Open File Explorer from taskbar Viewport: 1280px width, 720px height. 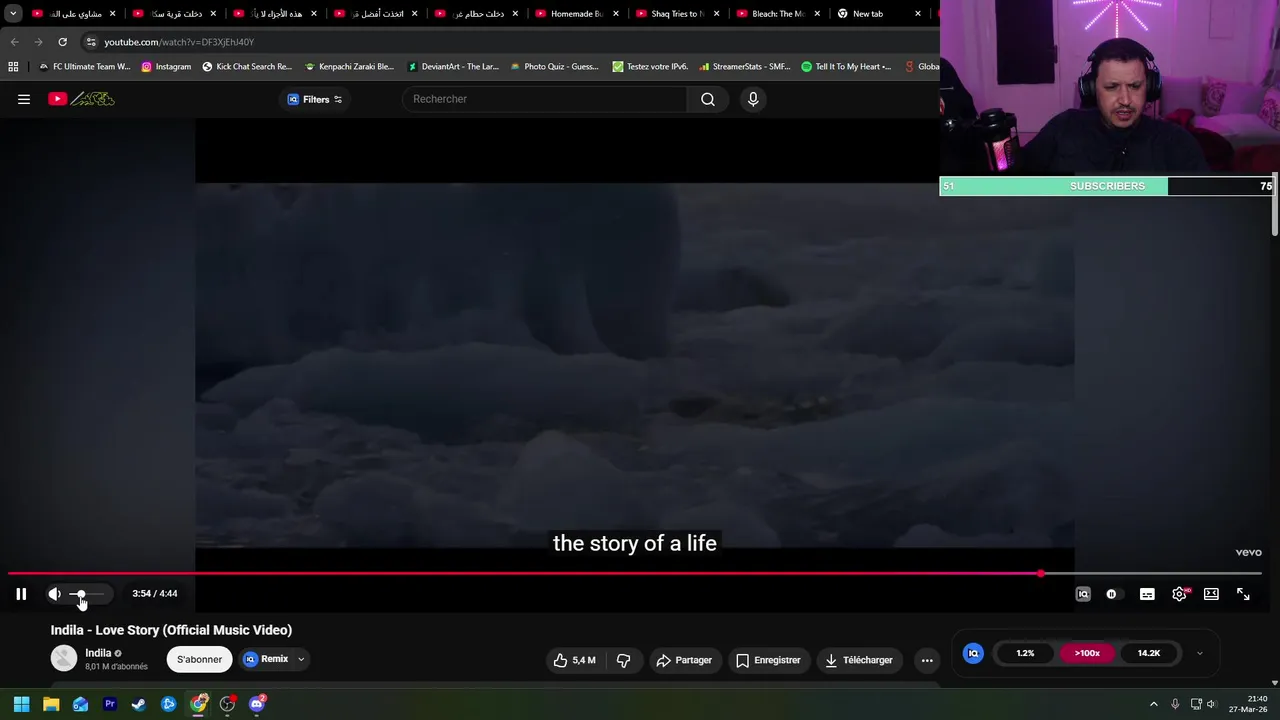[x=51, y=704]
